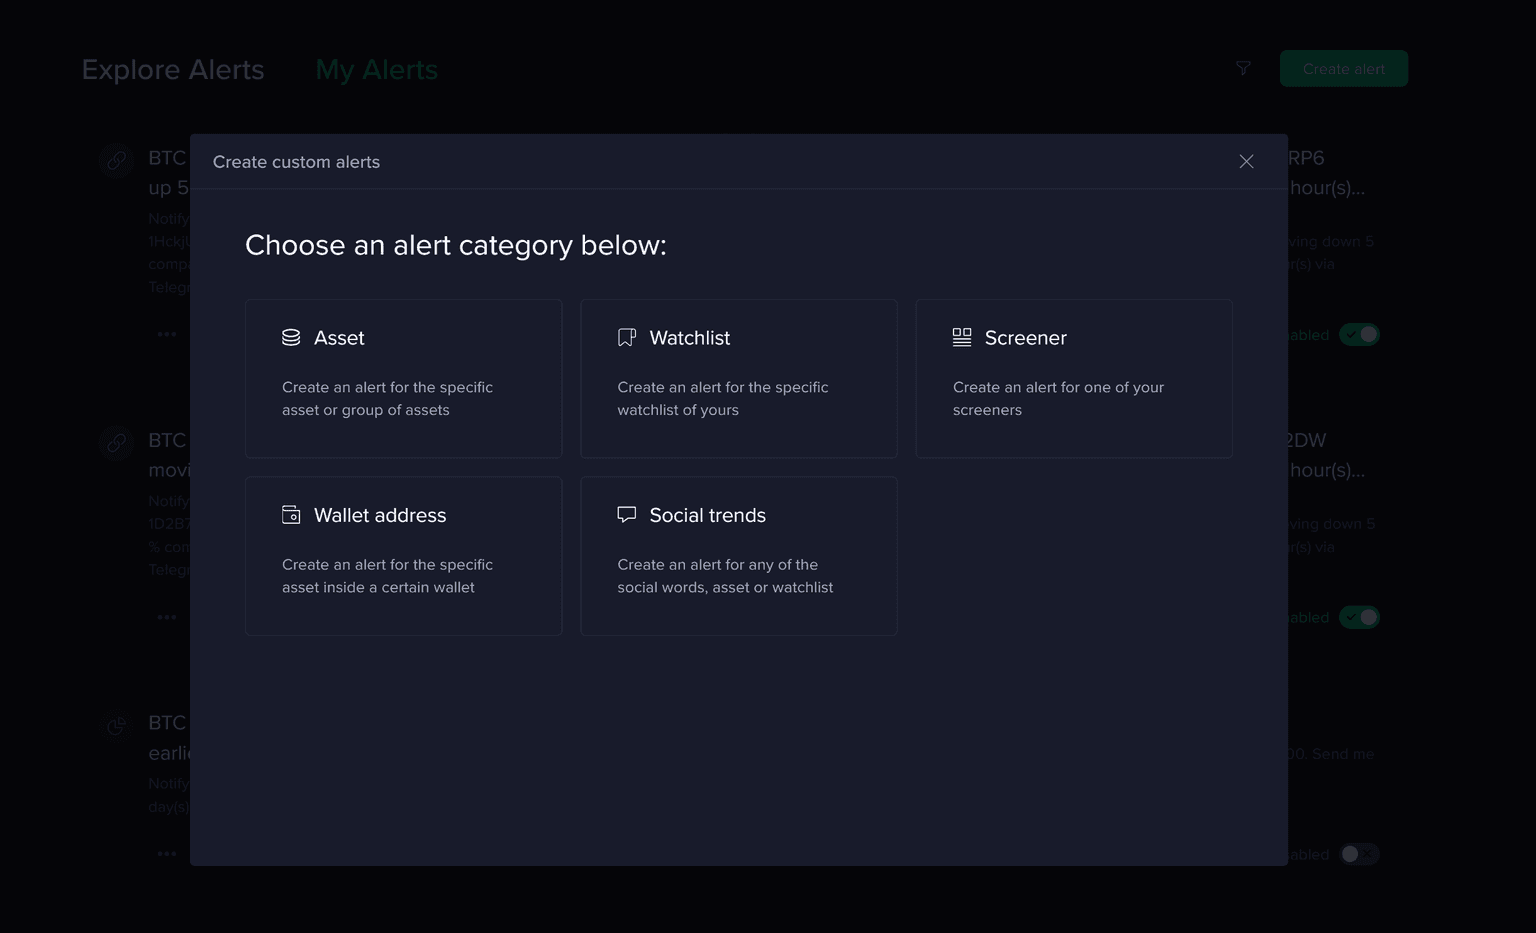Screen dimensions: 1536x933
Task: Enable the switched-off toggle on the bottom alert
Action: (1359, 854)
